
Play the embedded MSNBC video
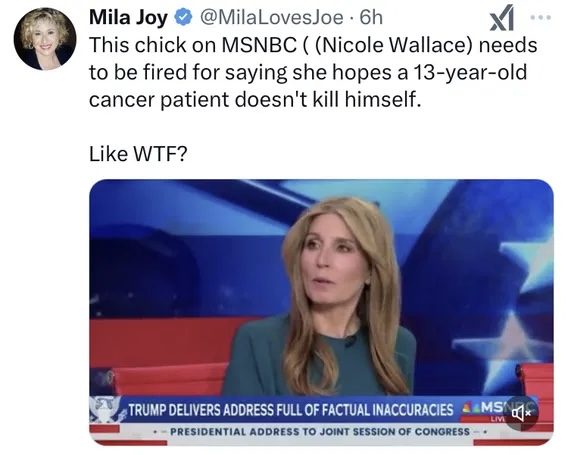click(x=321, y=313)
